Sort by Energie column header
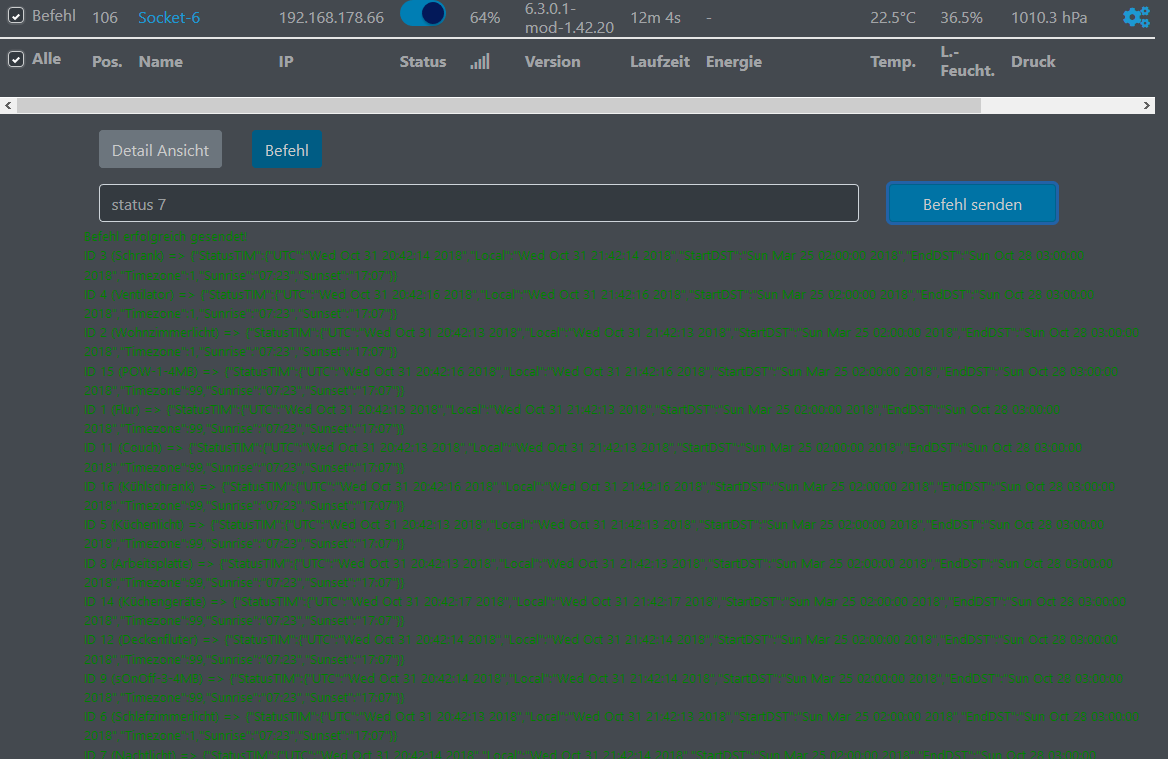Viewport: 1168px width, 759px height. (x=734, y=62)
